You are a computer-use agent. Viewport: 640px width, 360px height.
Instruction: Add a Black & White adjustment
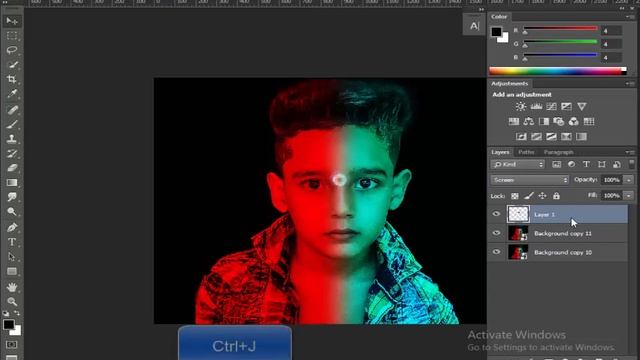pos(544,121)
